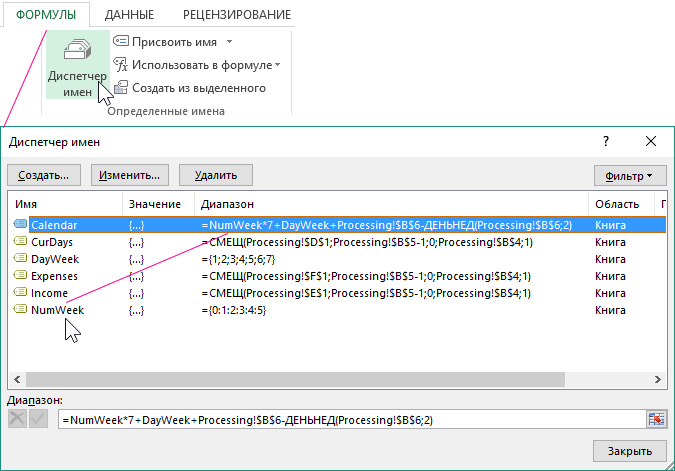Open Диспетчер имен from the ribbon
Viewport: 675px width, 471px height.
76,68
